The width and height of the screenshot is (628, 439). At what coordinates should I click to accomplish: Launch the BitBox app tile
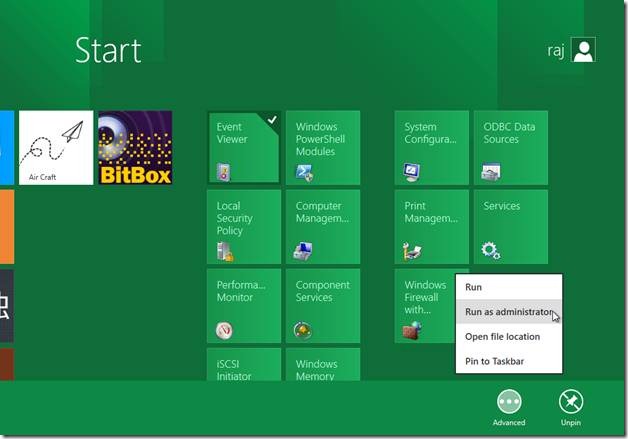135,147
